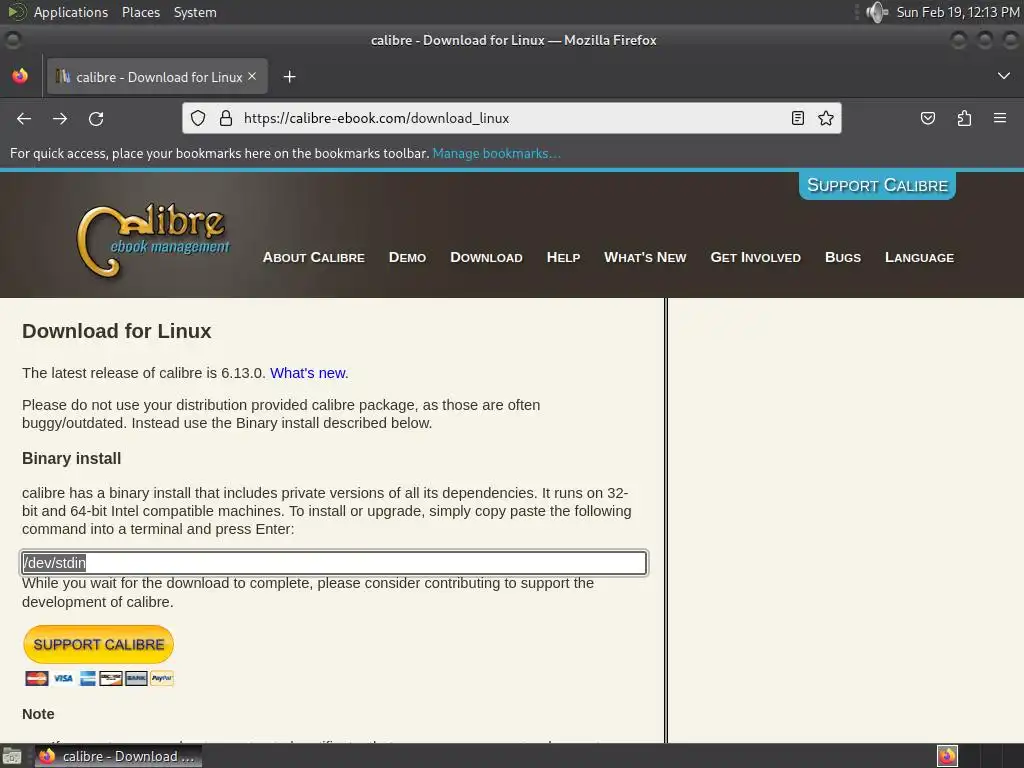Screen dimensions: 1024x768
Task: Click the Binary install heading
Action: tap(72, 458)
